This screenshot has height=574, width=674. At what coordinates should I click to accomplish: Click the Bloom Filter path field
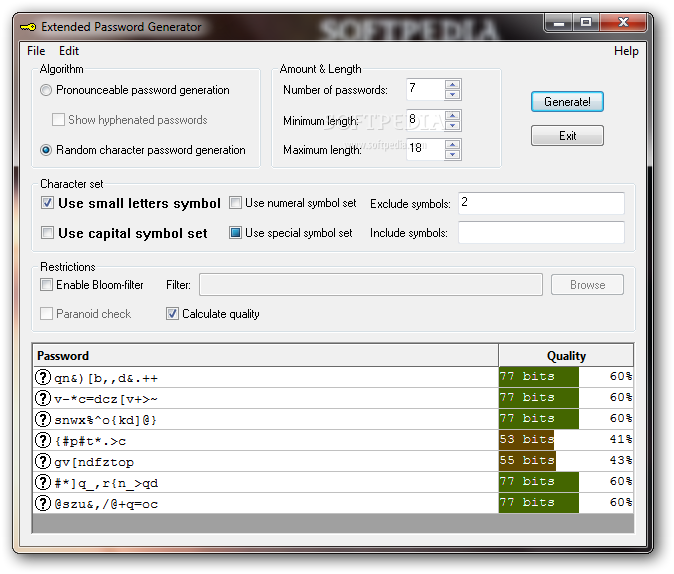pos(371,285)
